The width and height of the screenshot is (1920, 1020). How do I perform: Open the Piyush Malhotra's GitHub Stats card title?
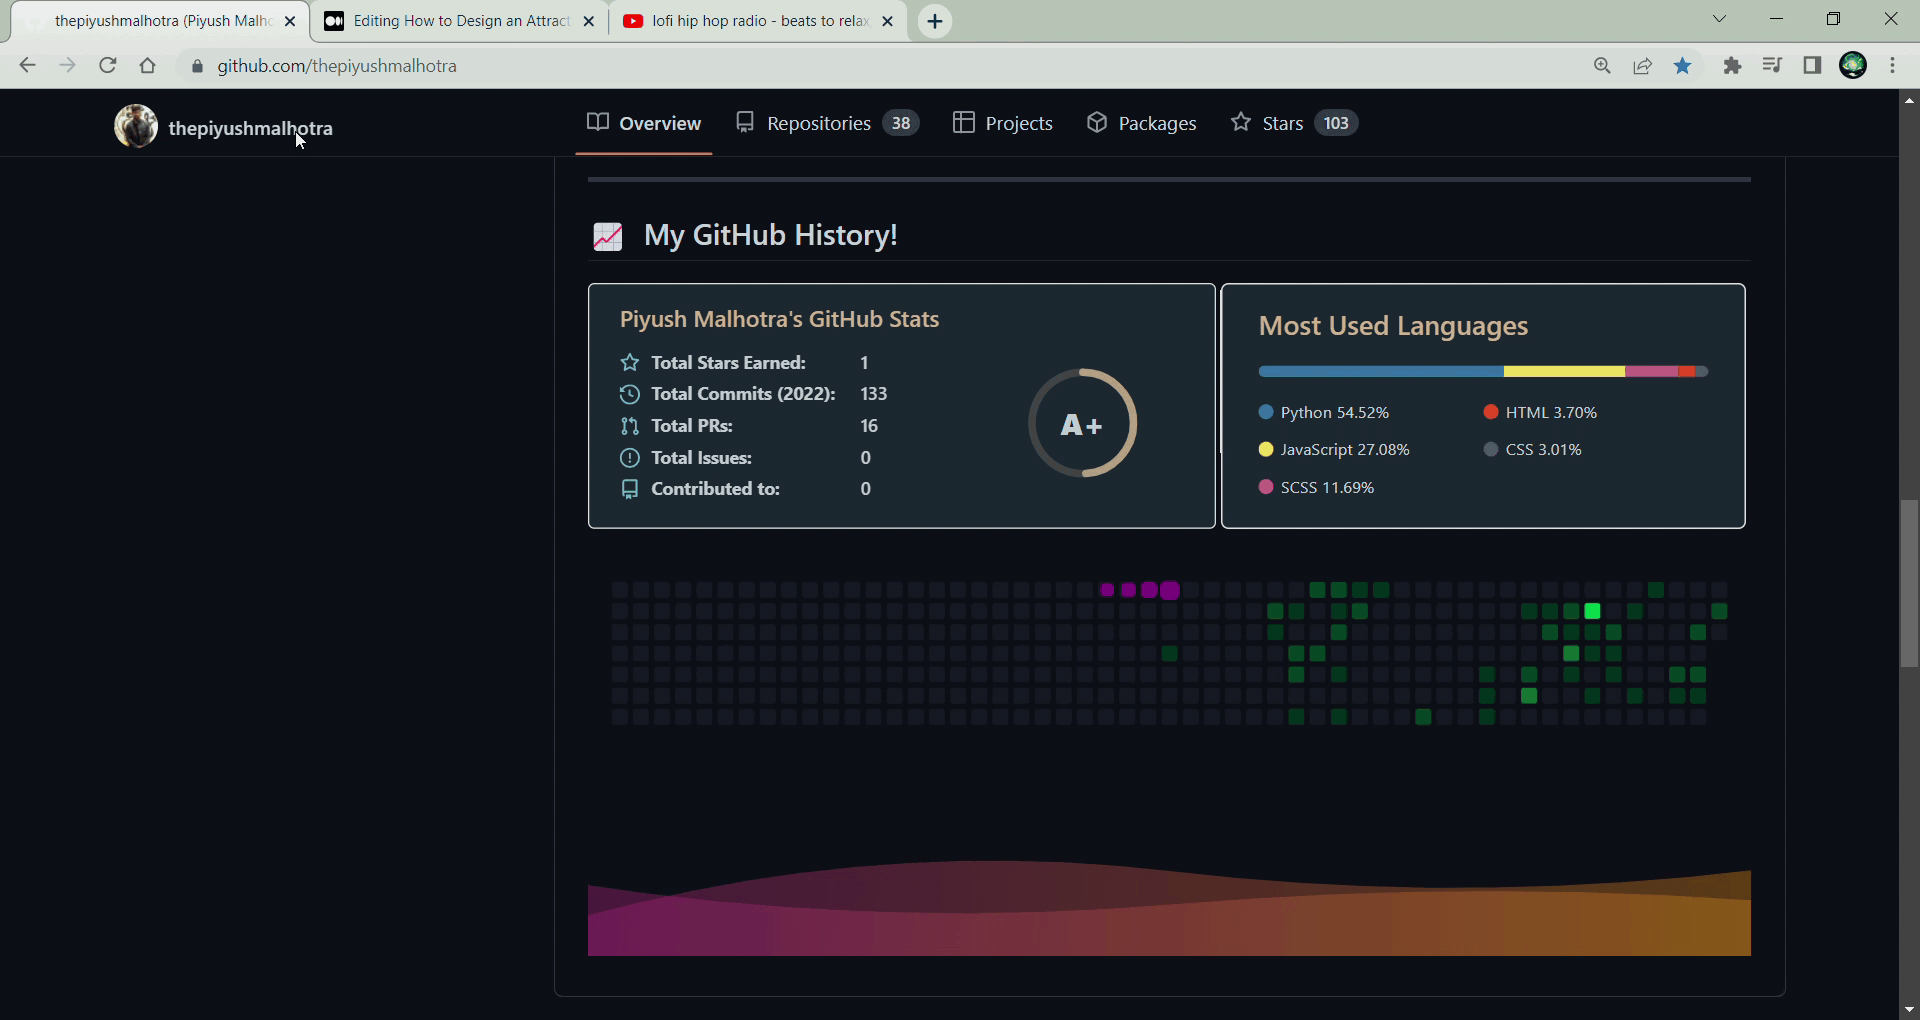pos(779,319)
